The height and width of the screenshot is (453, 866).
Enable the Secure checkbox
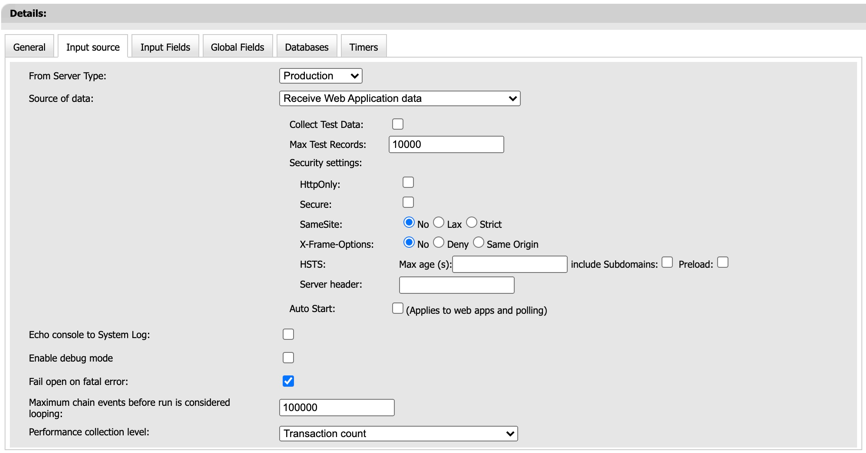click(x=408, y=203)
